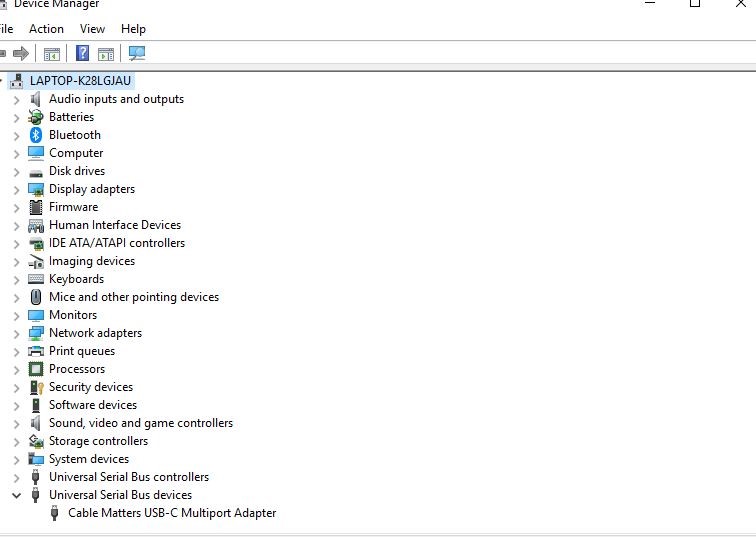The image size is (756, 537).
Task: Click the Forward arrow toolbar icon
Action: (21, 53)
